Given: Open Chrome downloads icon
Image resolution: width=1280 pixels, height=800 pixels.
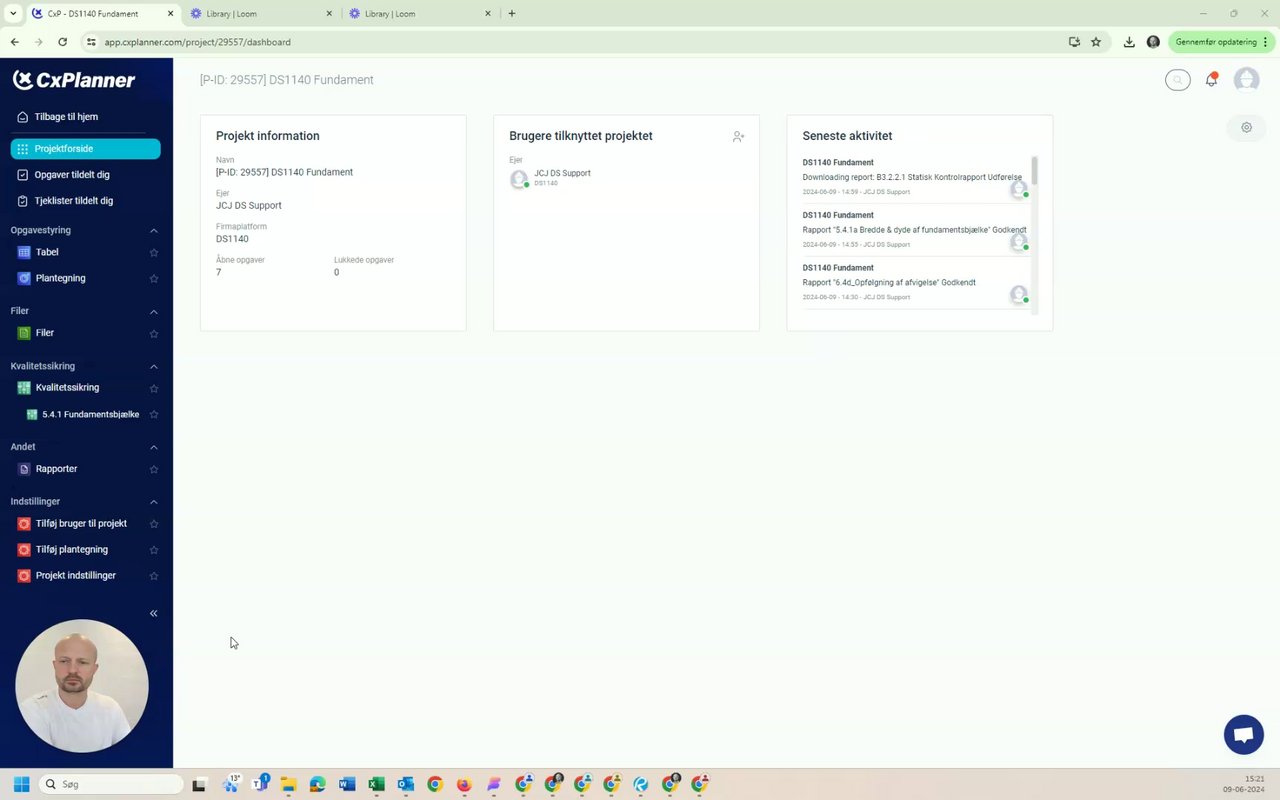Looking at the screenshot, I should point(1129,42).
